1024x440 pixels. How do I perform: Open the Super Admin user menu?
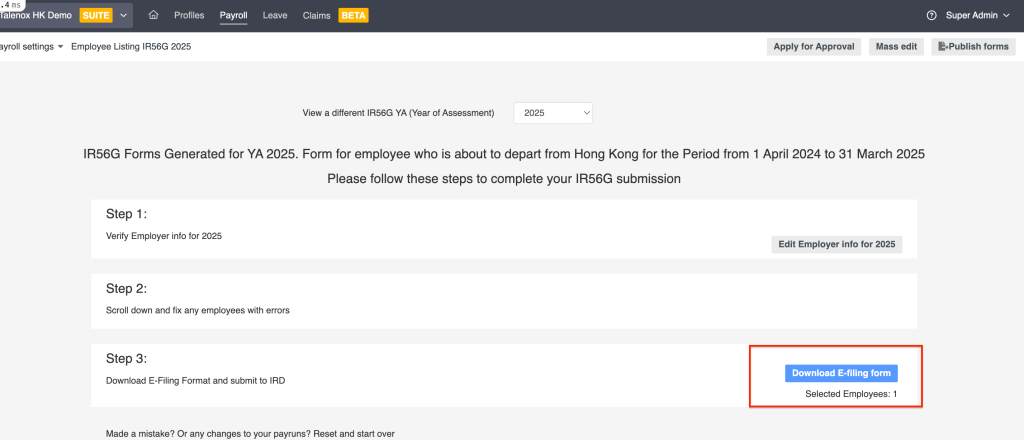point(979,16)
